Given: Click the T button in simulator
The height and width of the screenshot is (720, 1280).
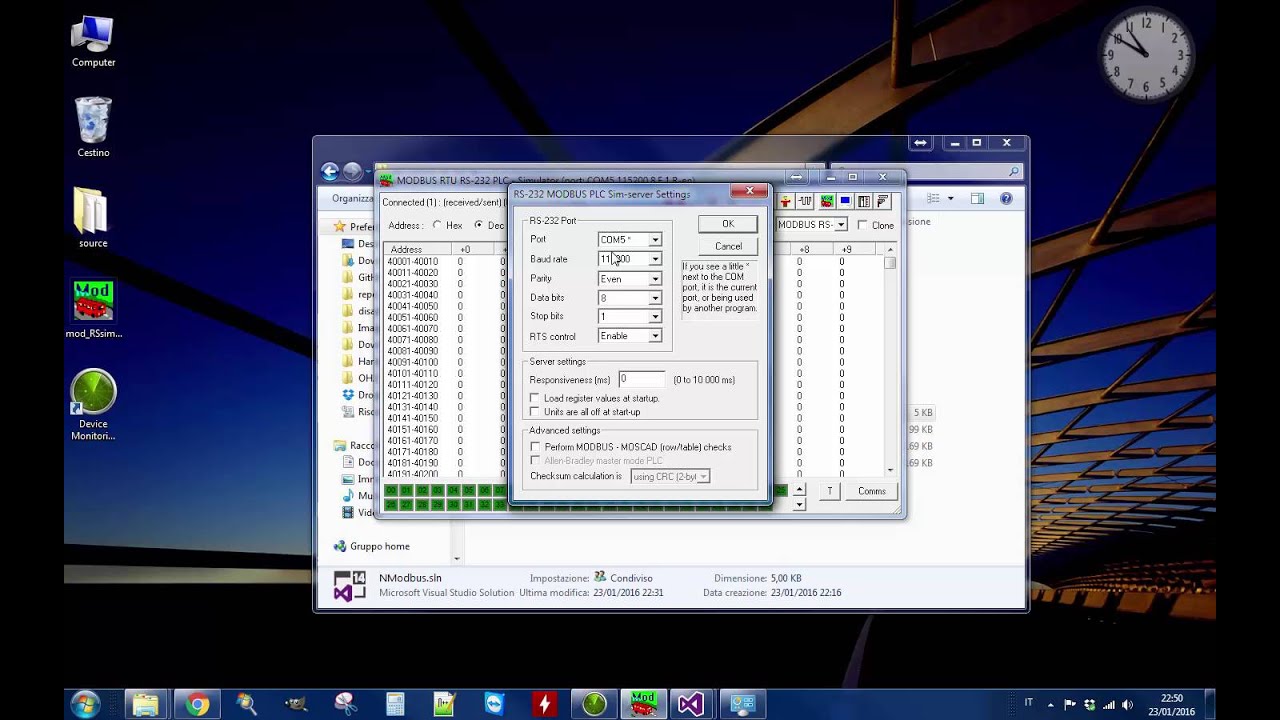Looking at the screenshot, I should pyautogui.click(x=829, y=491).
